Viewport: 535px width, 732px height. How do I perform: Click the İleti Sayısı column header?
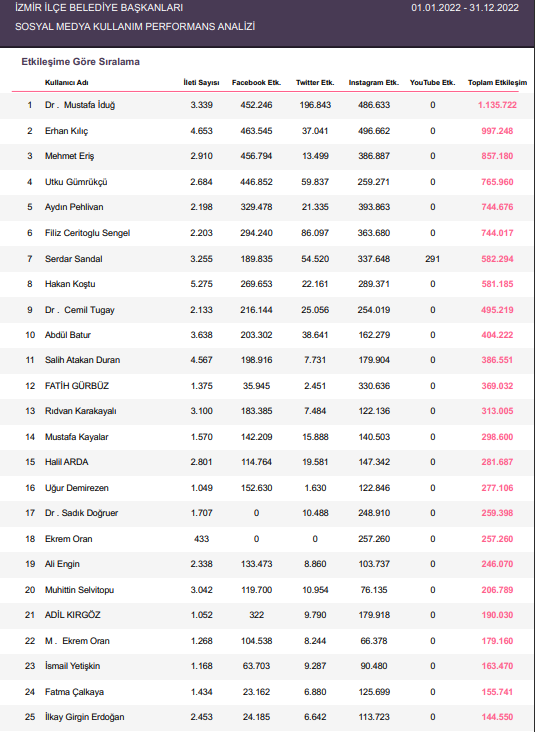click(x=201, y=83)
